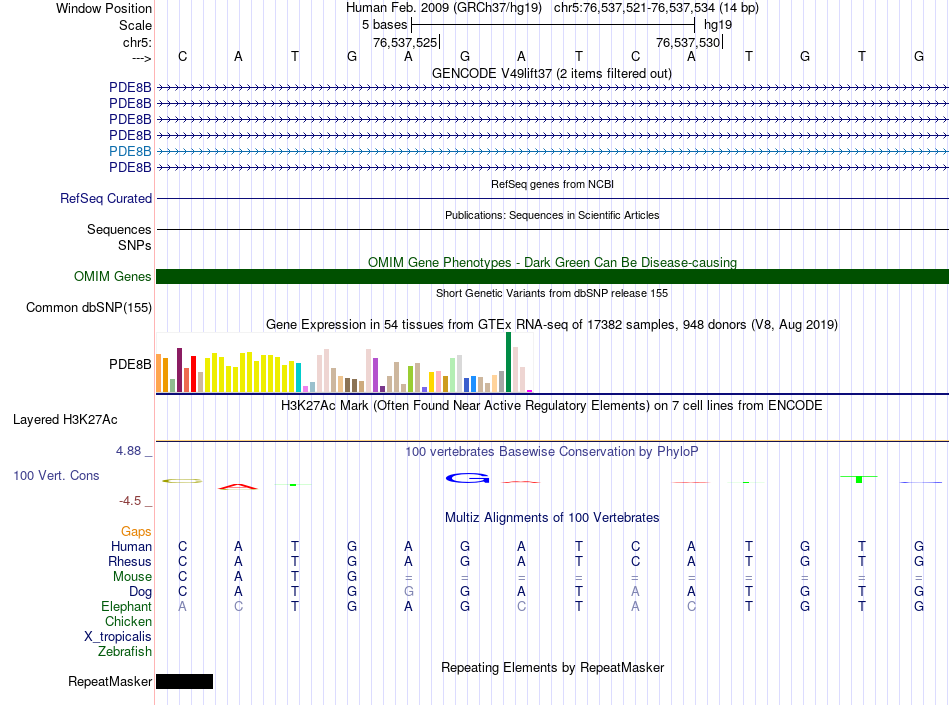
Task: Open the 100 Vert. Cons track label
Action: click(x=56, y=476)
